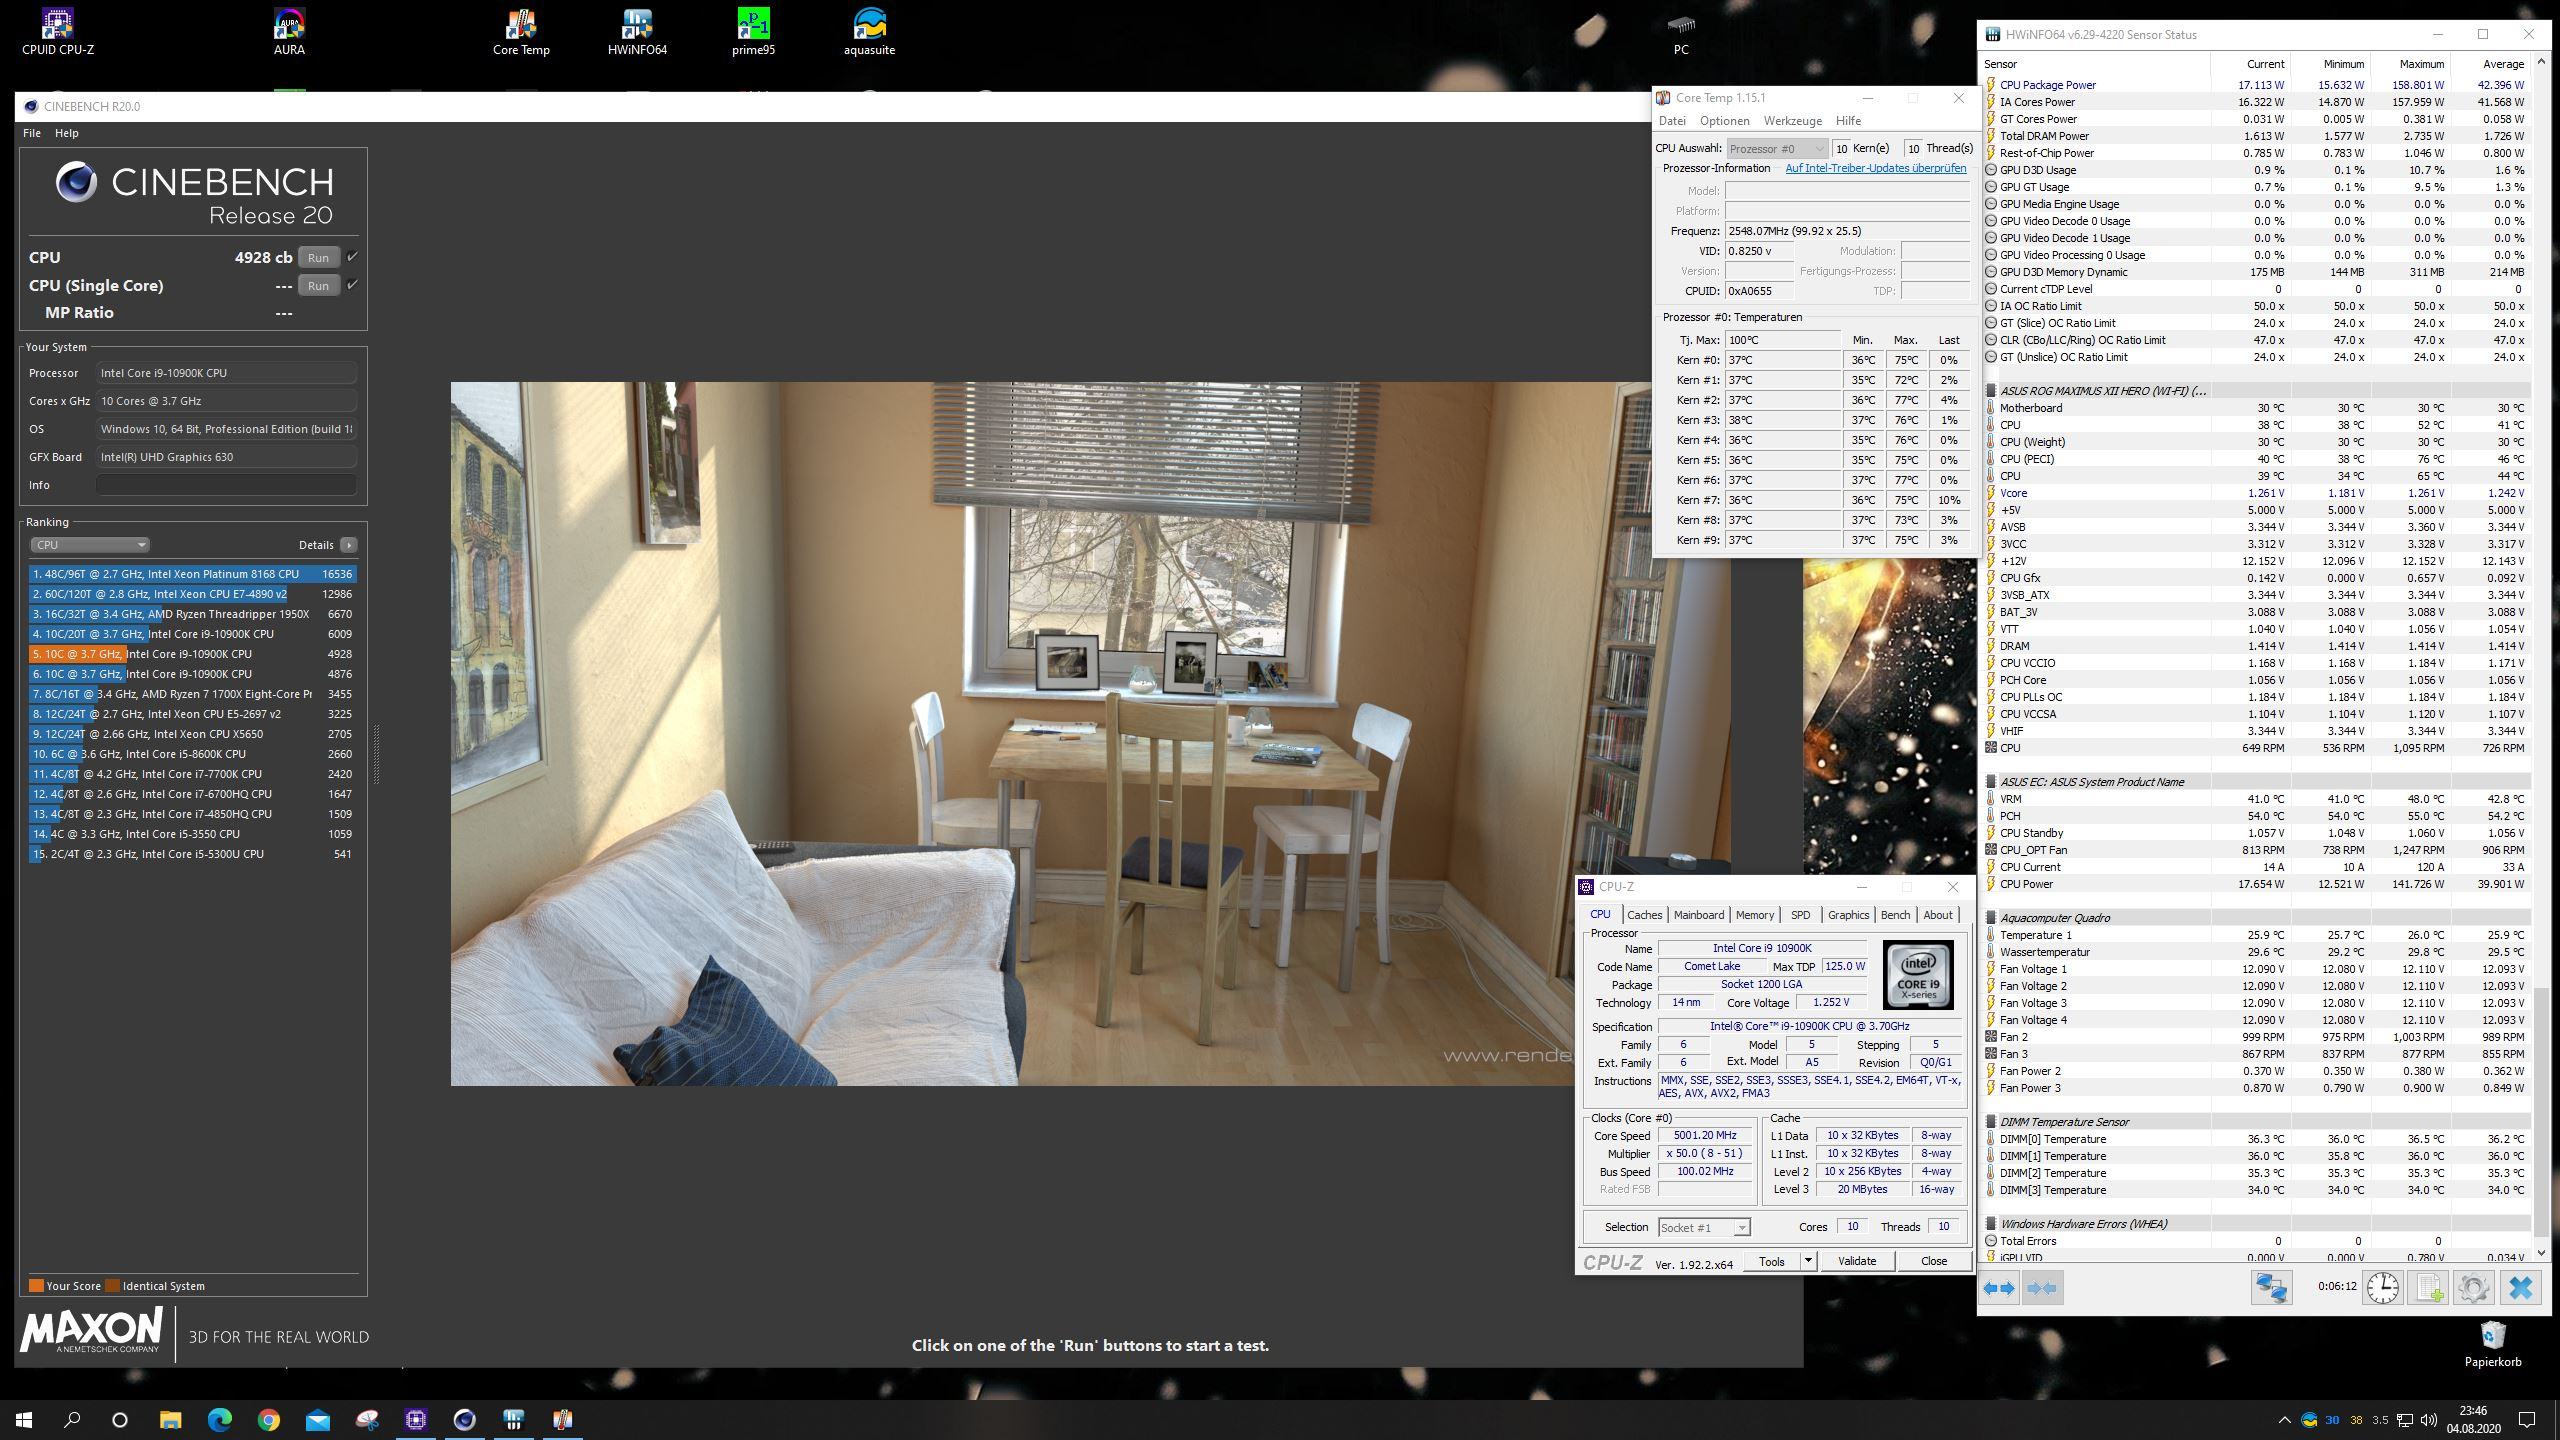This screenshot has width=2560, height=1440.
Task: Open CPU-Z Tools dropdown arrow
Action: tap(1808, 1261)
